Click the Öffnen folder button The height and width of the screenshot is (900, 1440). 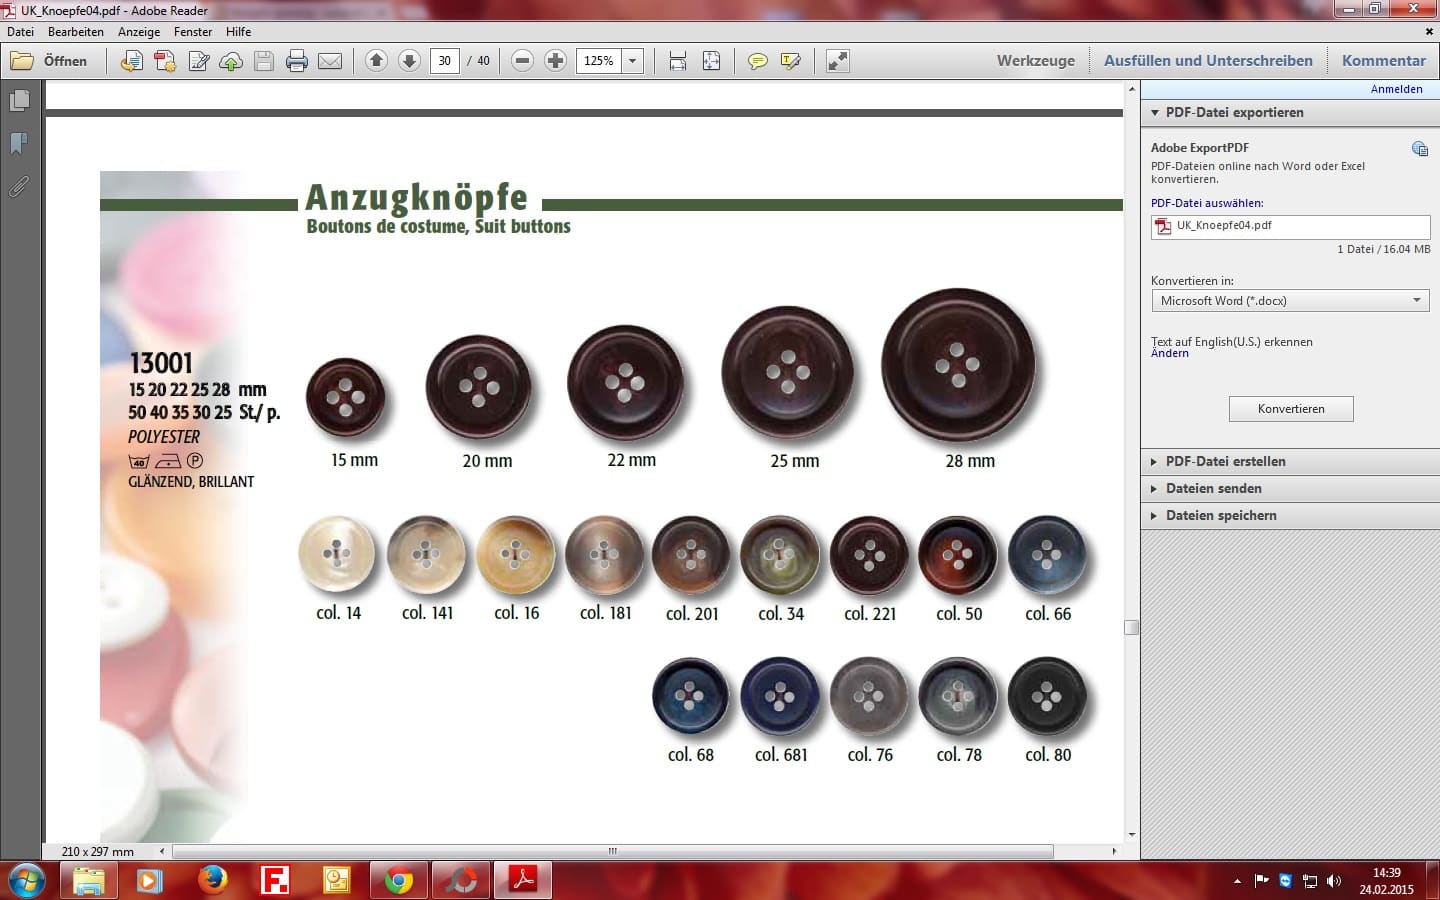pyautogui.click(x=49, y=61)
